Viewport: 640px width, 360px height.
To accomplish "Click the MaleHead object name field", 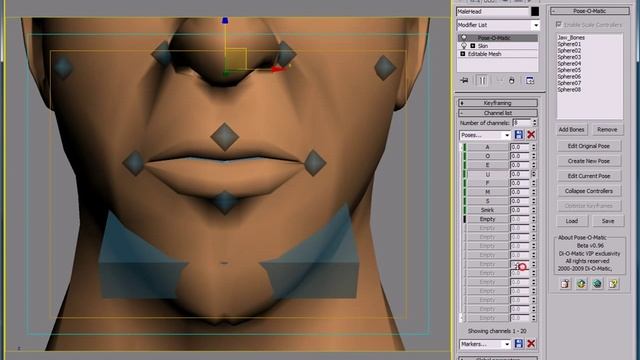I will [492, 12].
